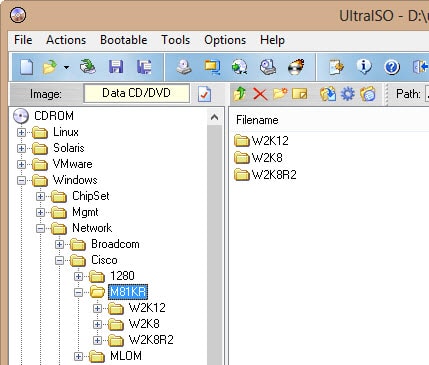
Task: Click the tree scrollbar up arrow
Action: [215, 117]
